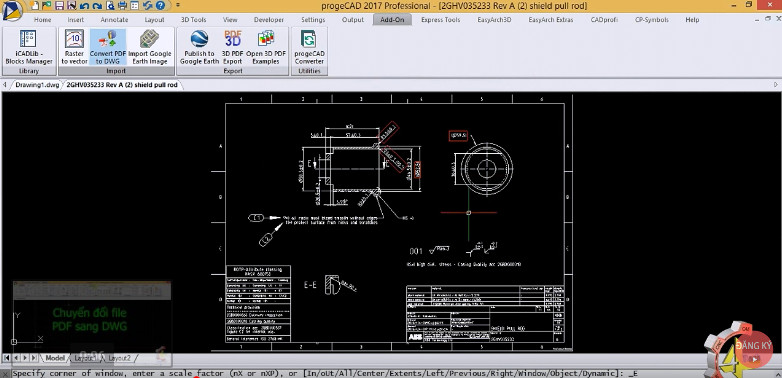This screenshot has height=378, width=782.
Task: Create a new drawing from quick access
Action: [34, 5]
